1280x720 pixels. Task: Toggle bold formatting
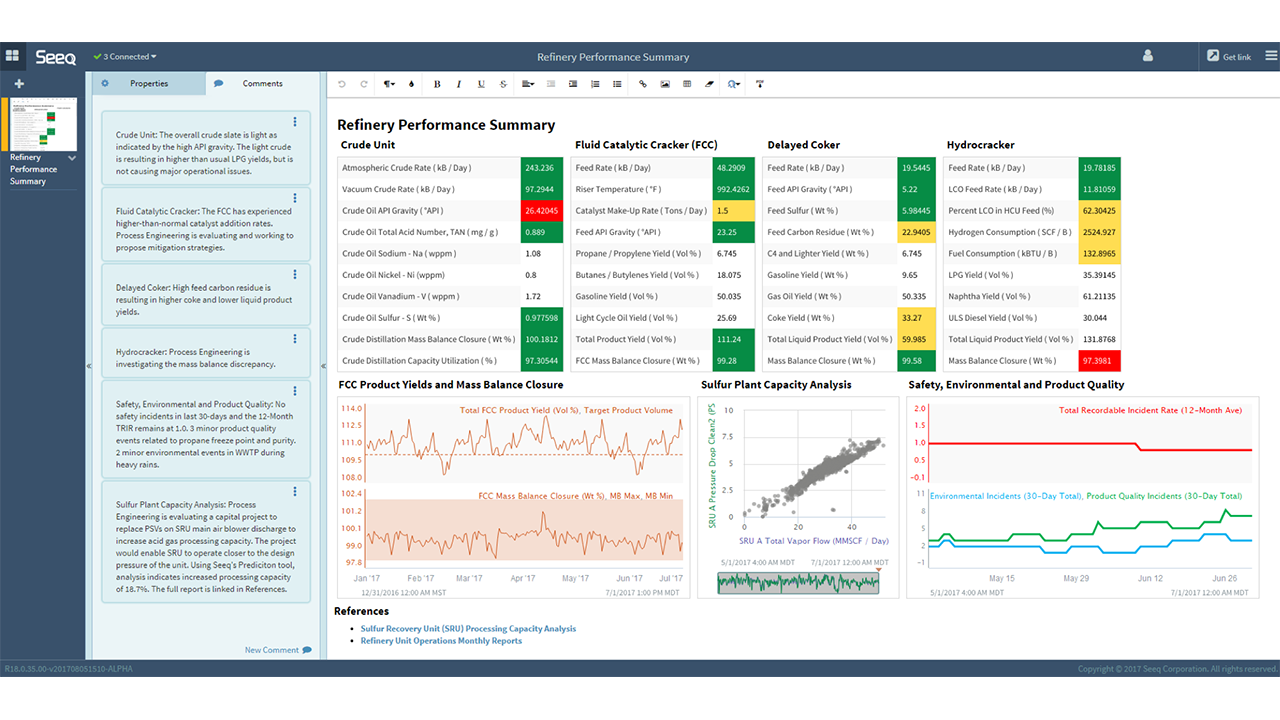[437, 84]
